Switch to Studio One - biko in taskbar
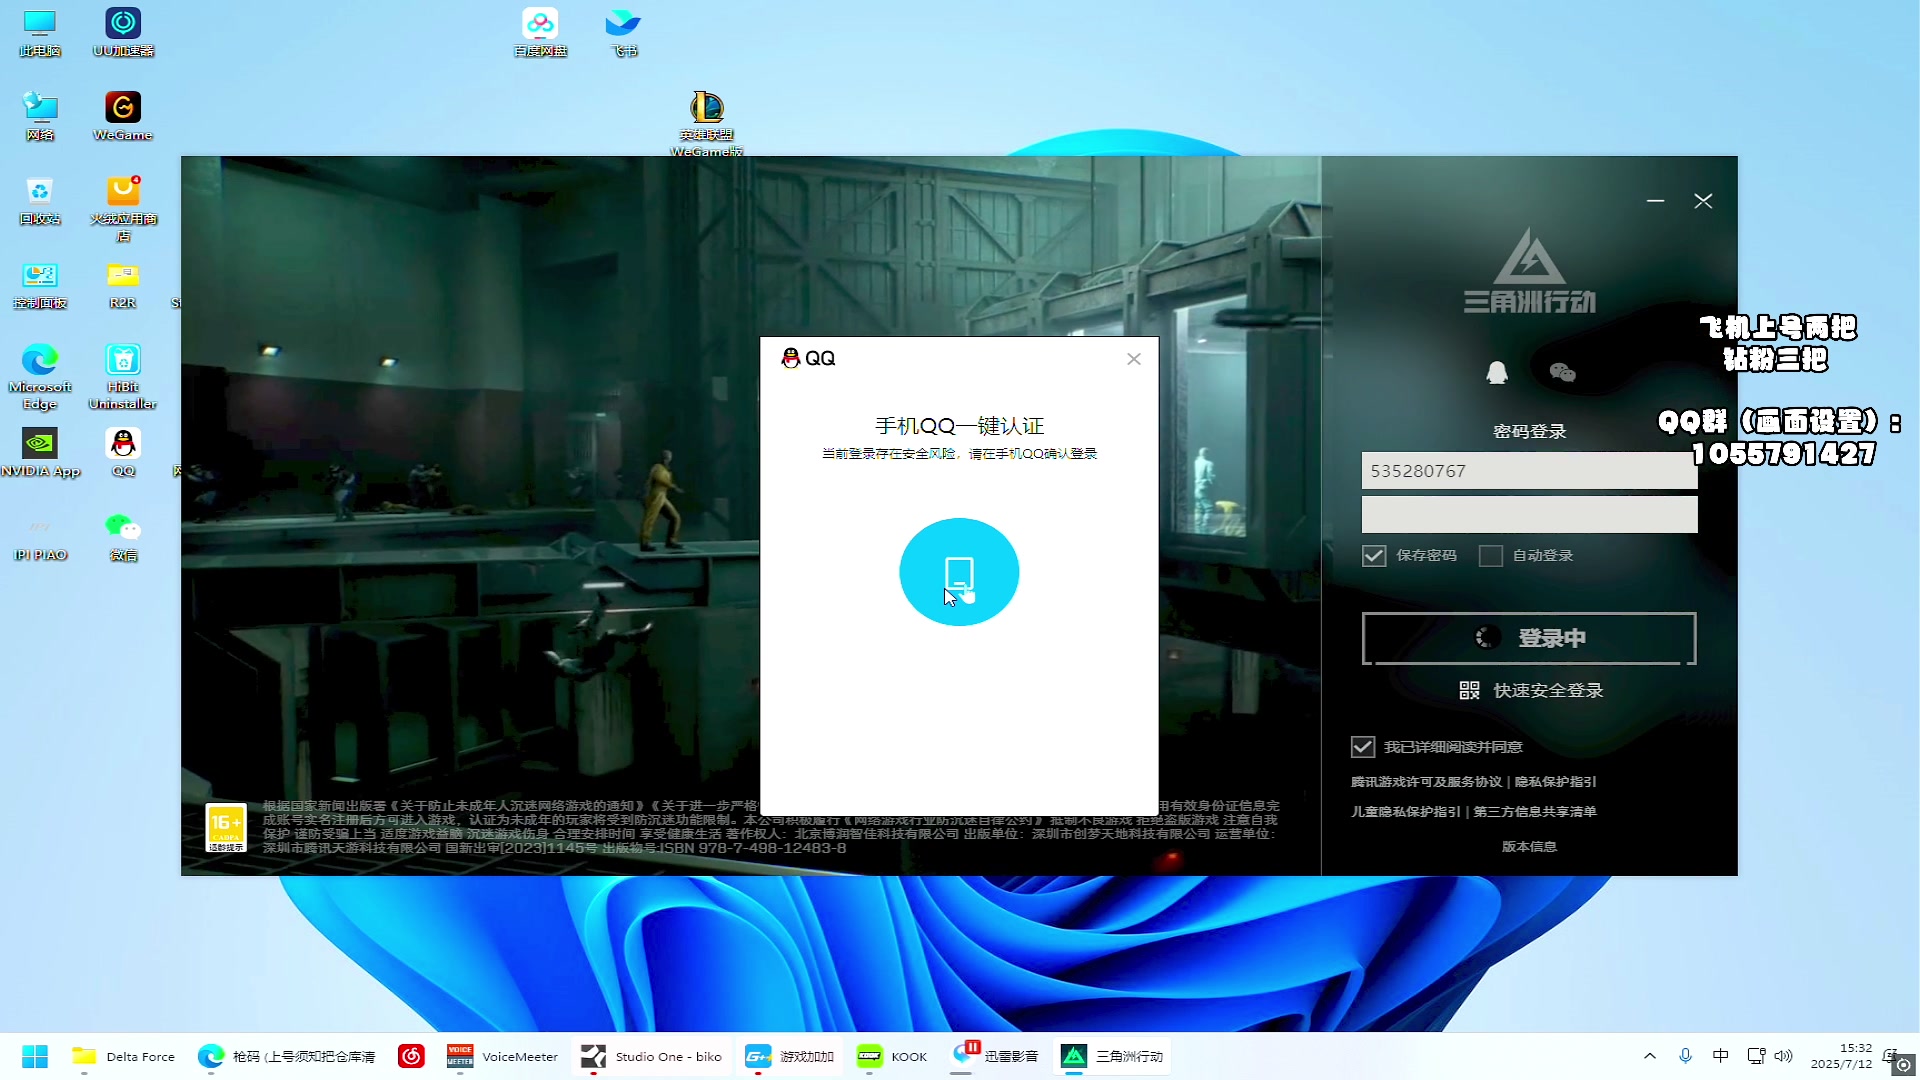Viewport: 1920px width, 1080px height. [x=651, y=1056]
